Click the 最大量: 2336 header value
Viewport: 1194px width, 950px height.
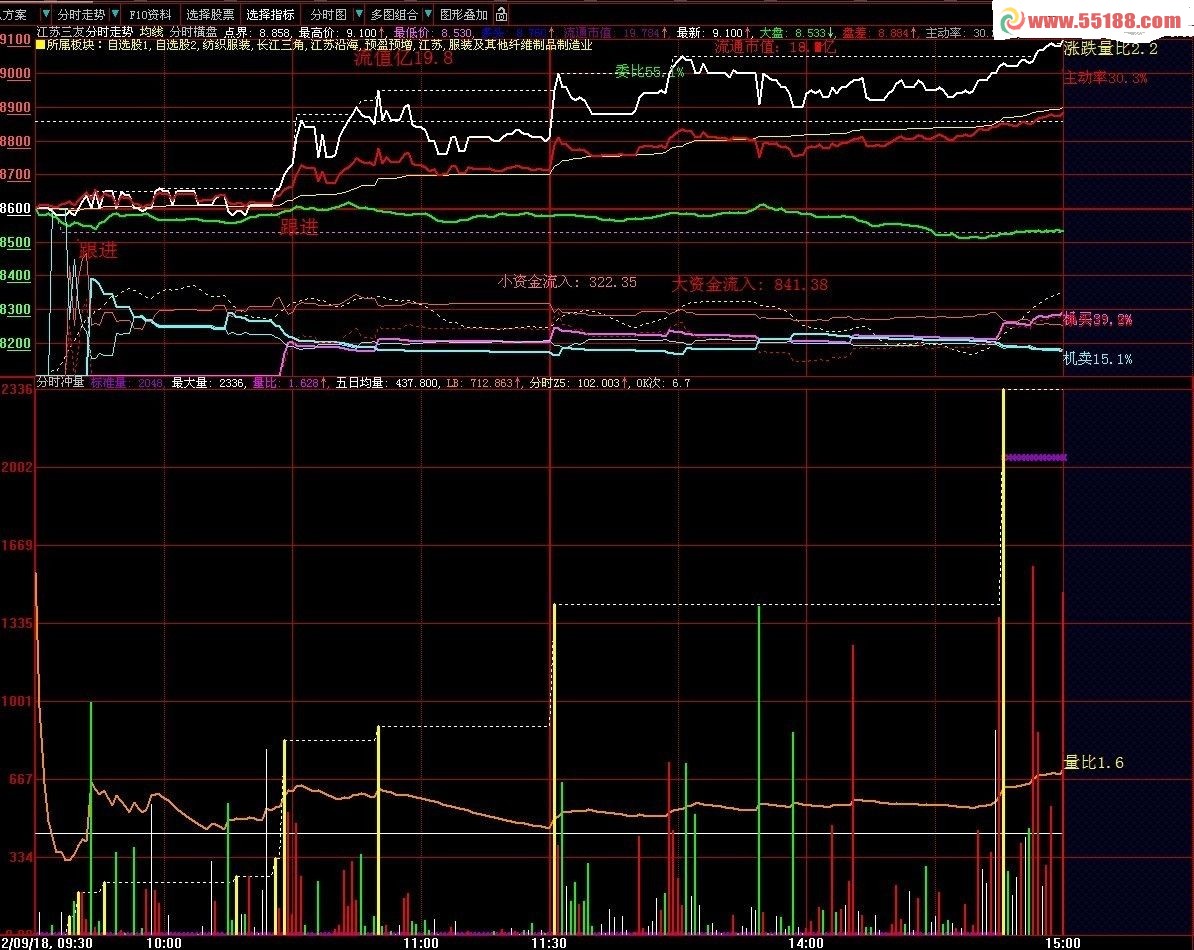(207, 383)
